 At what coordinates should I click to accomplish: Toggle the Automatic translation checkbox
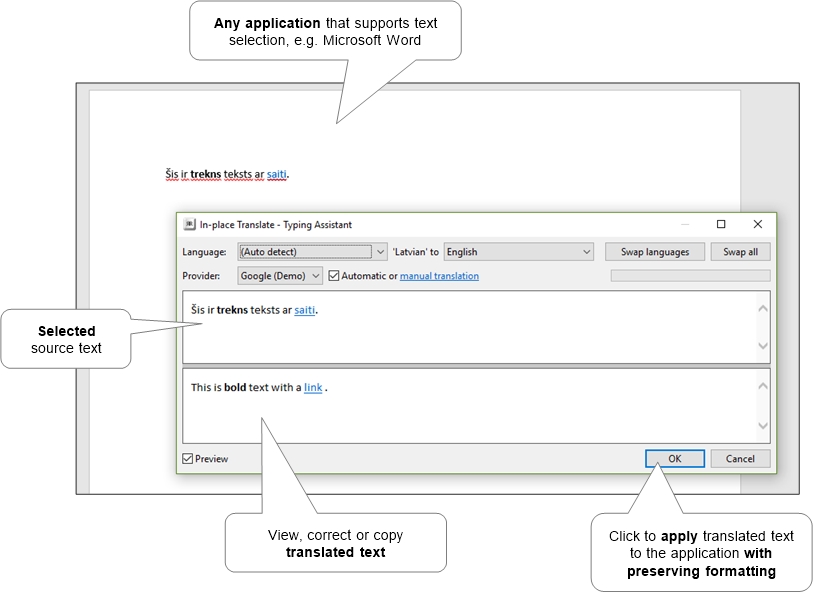(334, 276)
